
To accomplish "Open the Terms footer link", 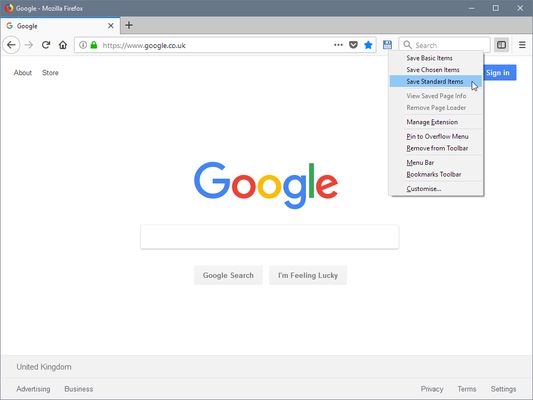I will coord(467,389).
